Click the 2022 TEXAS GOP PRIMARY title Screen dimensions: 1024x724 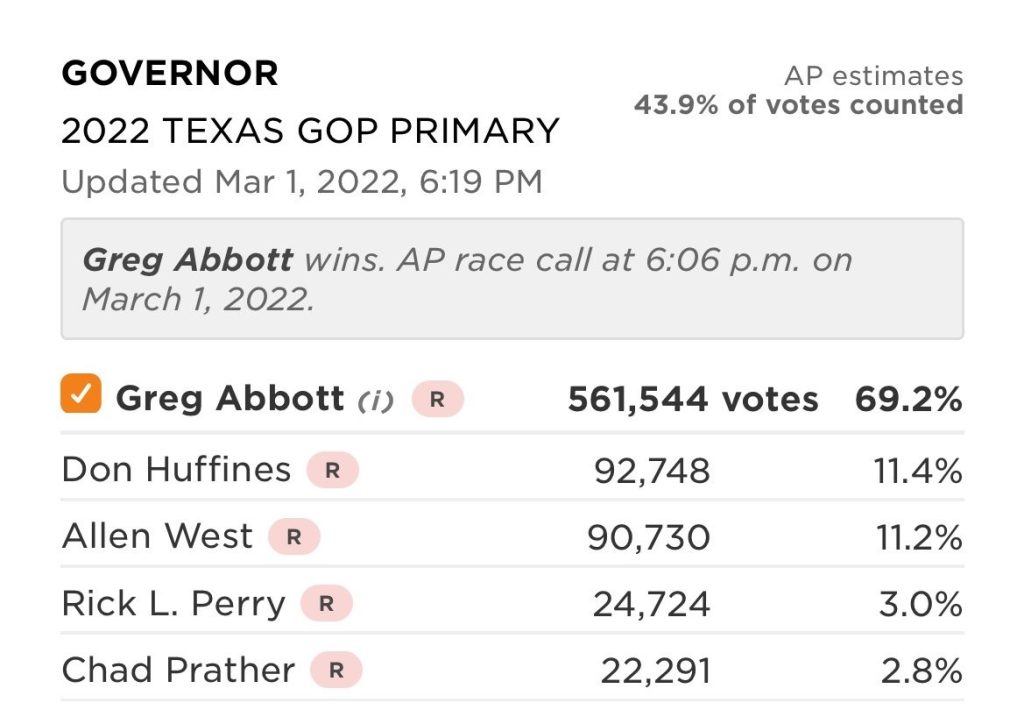pyautogui.click(x=310, y=131)
